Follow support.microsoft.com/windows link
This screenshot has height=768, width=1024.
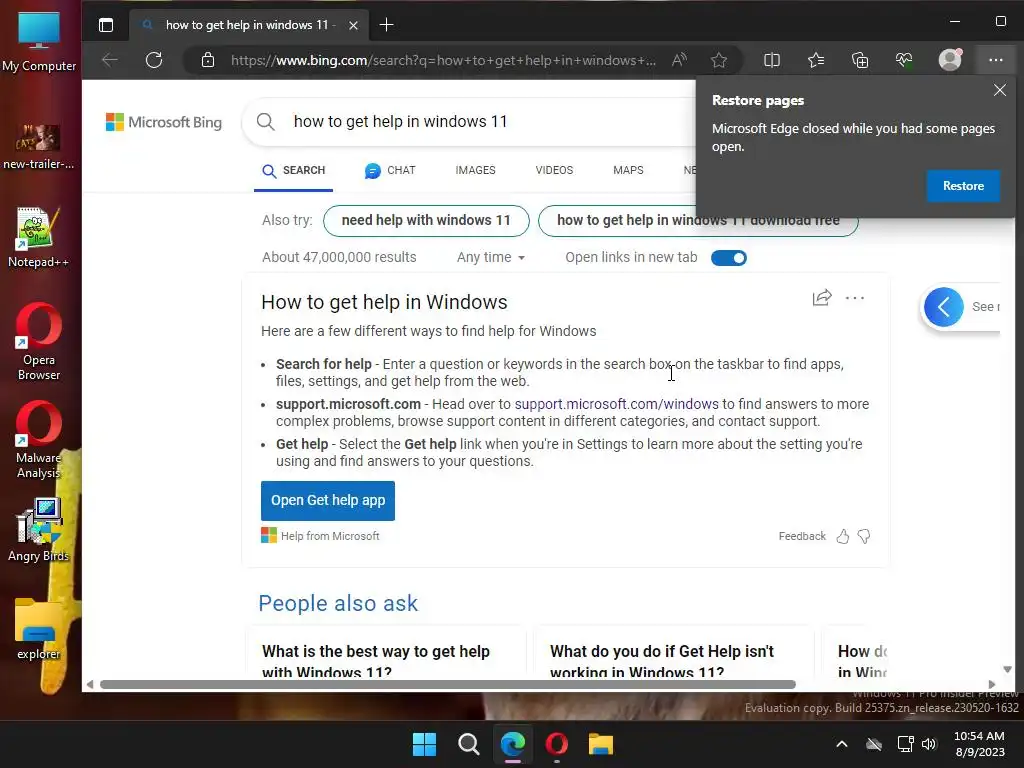pos(616,404)
